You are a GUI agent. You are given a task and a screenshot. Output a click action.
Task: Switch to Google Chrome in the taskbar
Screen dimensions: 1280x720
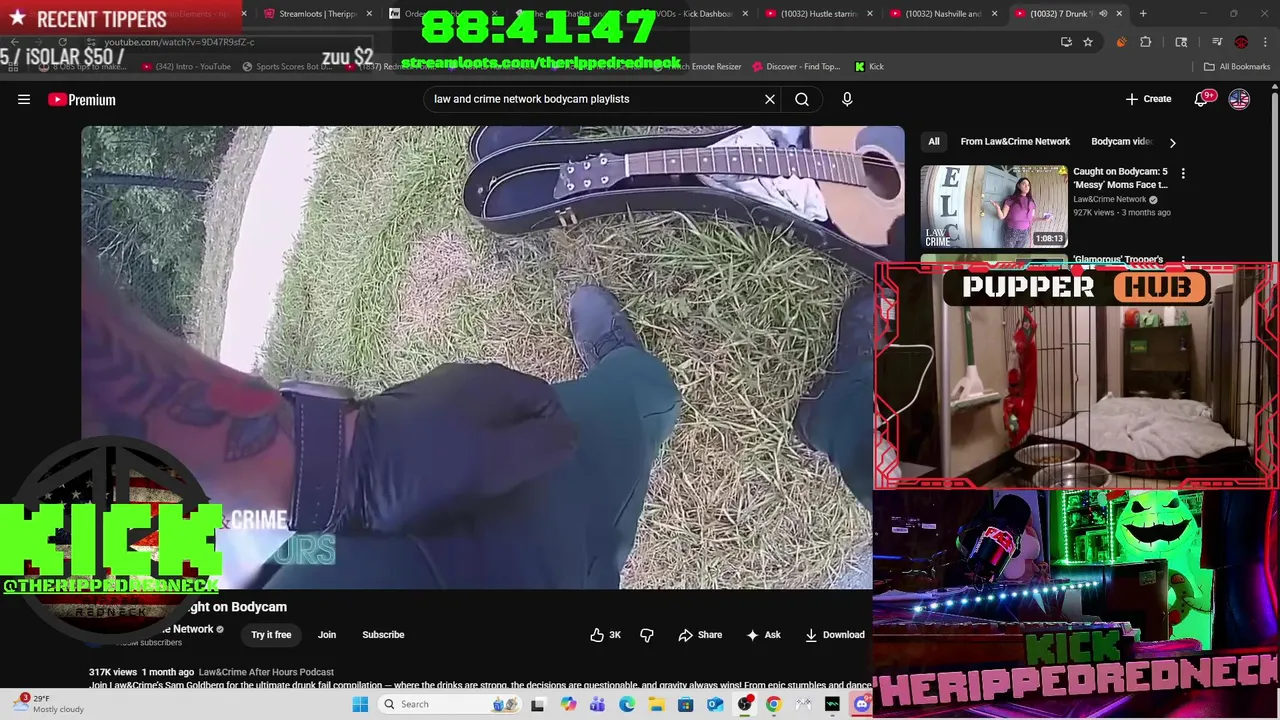click(x=774, y=704)
